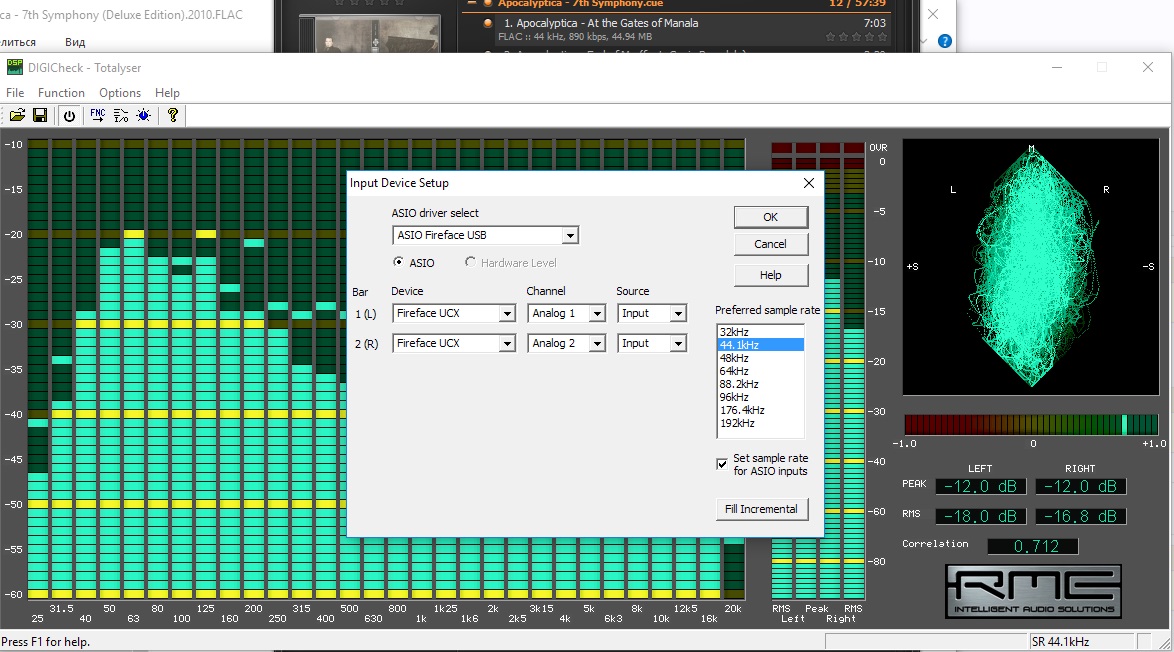Screen dimensions: 1174x652
Task: Click the dialog Help button
Action: pyautogui.click(x=770, y=275)
